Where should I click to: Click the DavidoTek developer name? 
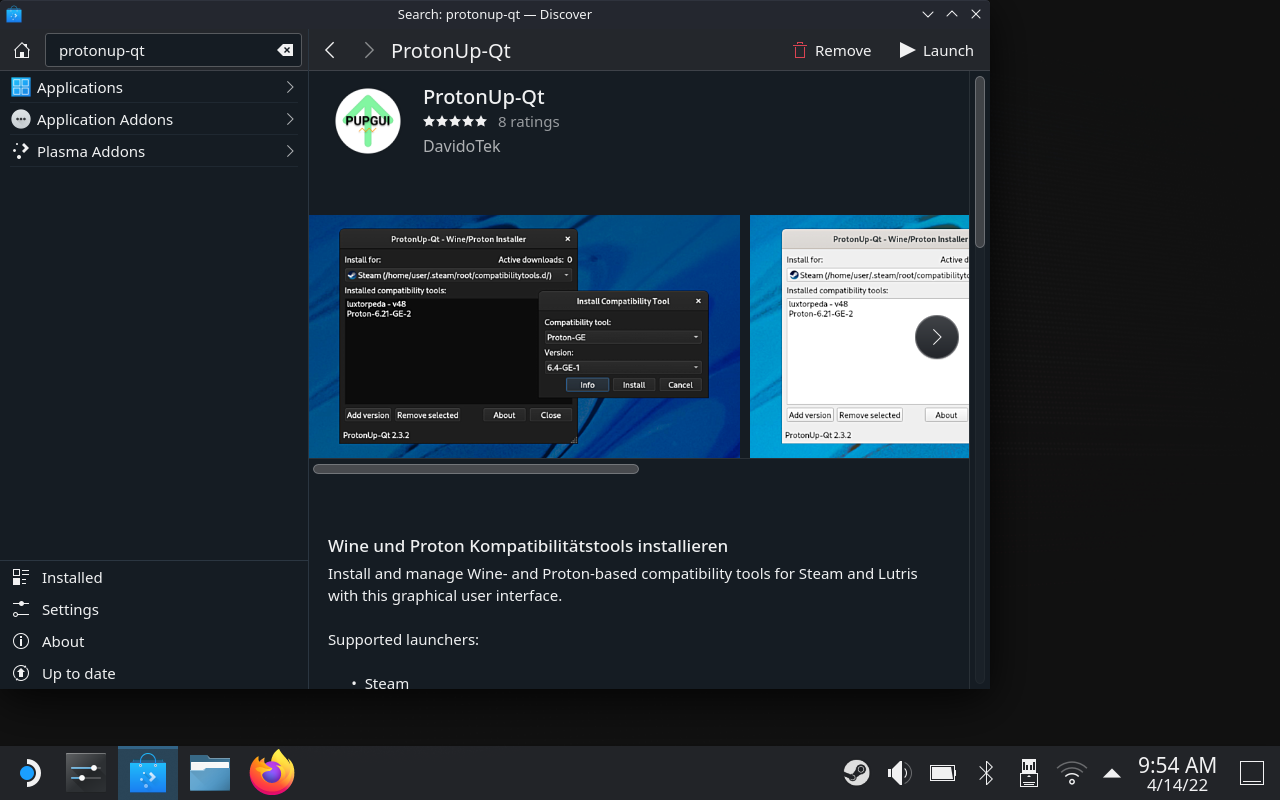pos(462,146)
